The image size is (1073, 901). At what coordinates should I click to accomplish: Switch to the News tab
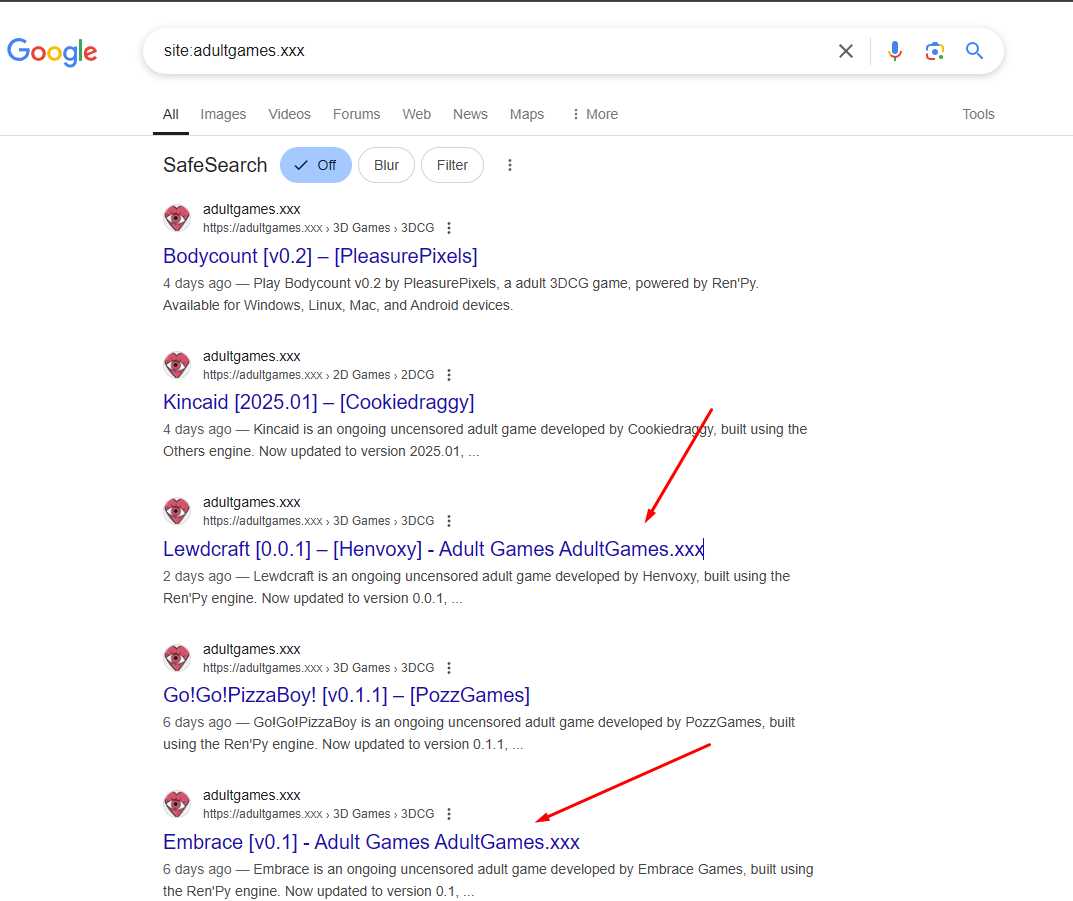tap(470, 114)
